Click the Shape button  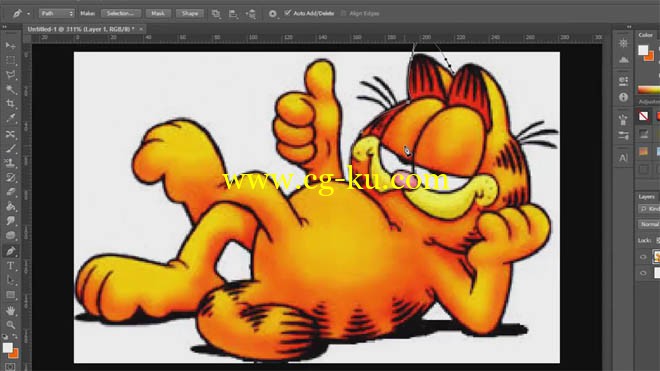click(x=189, y=13)
